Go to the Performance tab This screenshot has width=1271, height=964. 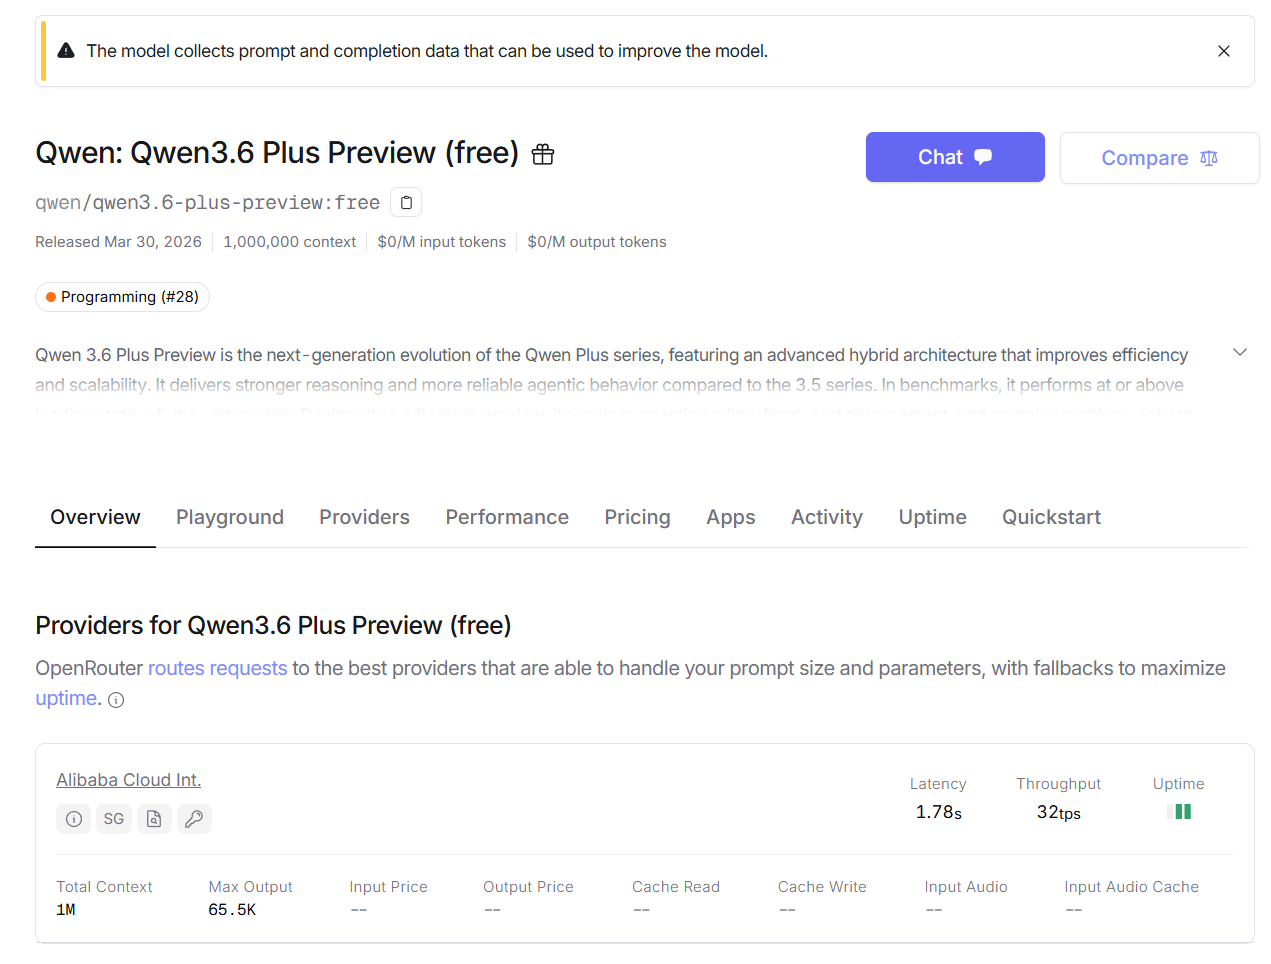(507, 517)
